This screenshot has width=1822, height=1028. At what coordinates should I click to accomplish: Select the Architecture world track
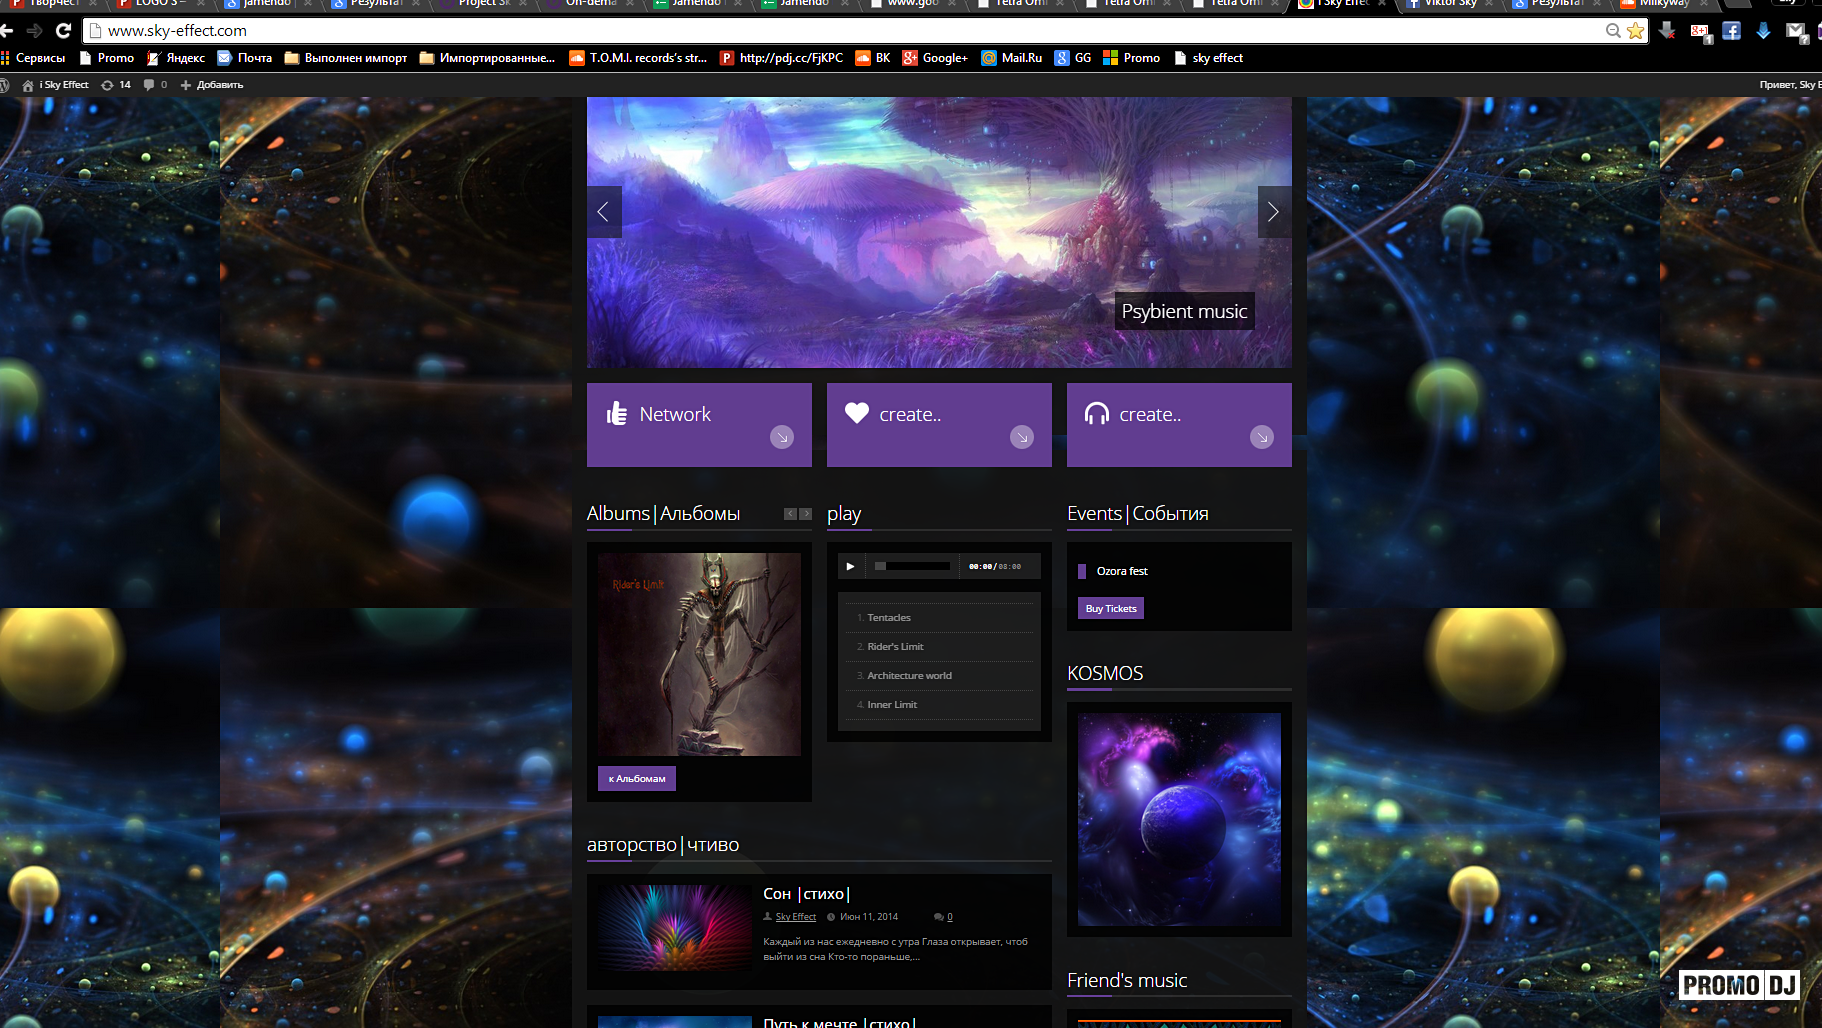pos(909,676)
